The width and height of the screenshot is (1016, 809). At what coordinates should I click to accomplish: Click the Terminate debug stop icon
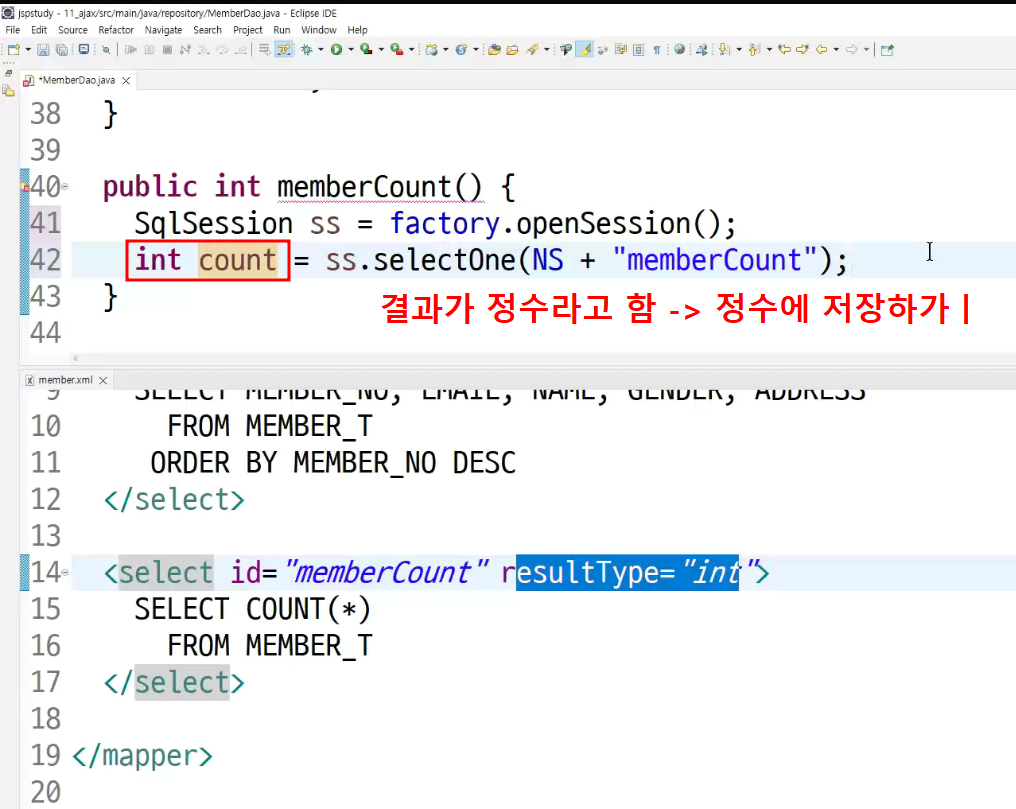[x=167, y=49]
